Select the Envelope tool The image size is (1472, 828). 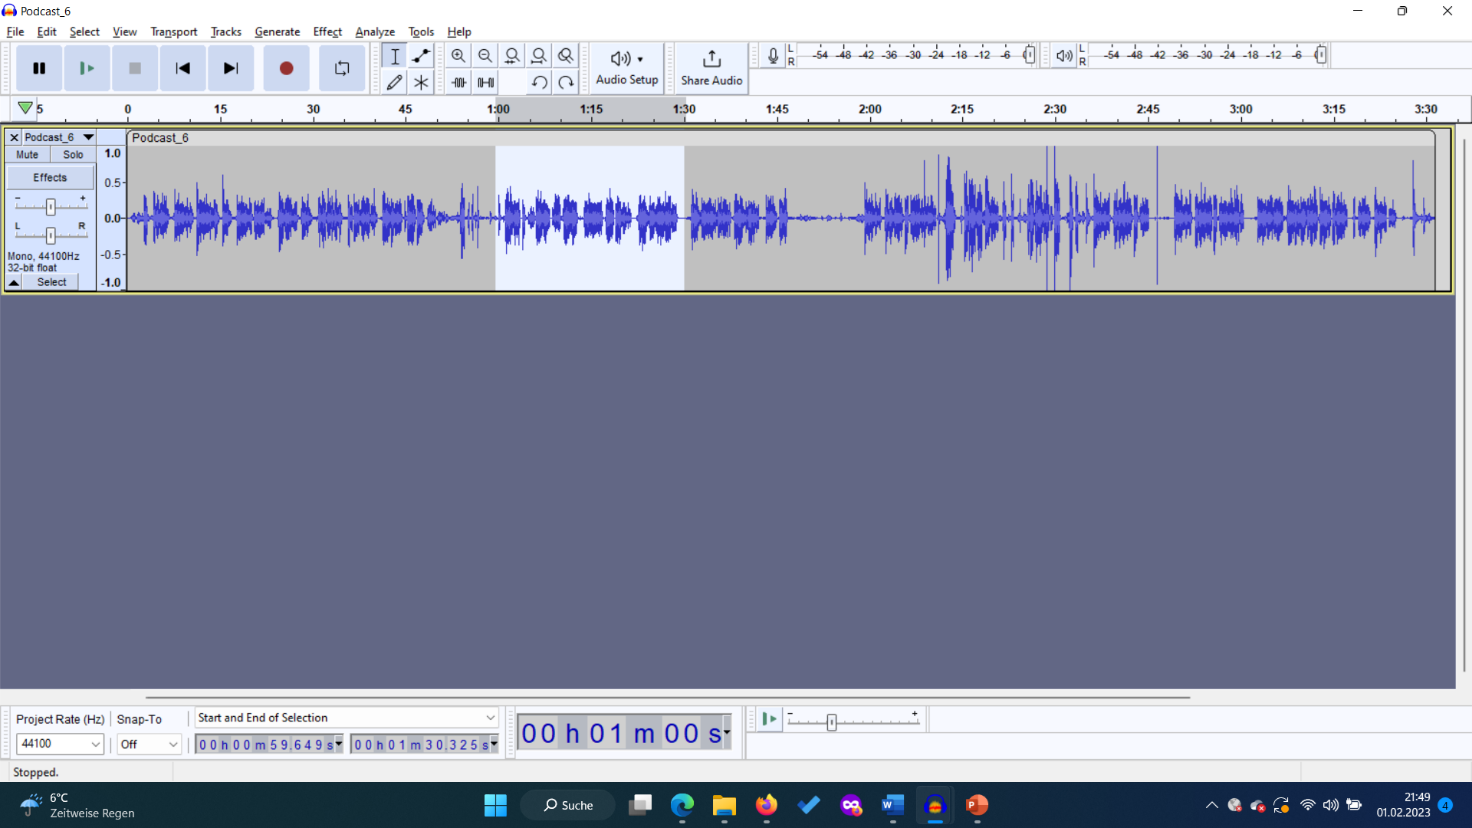[421, 56]
